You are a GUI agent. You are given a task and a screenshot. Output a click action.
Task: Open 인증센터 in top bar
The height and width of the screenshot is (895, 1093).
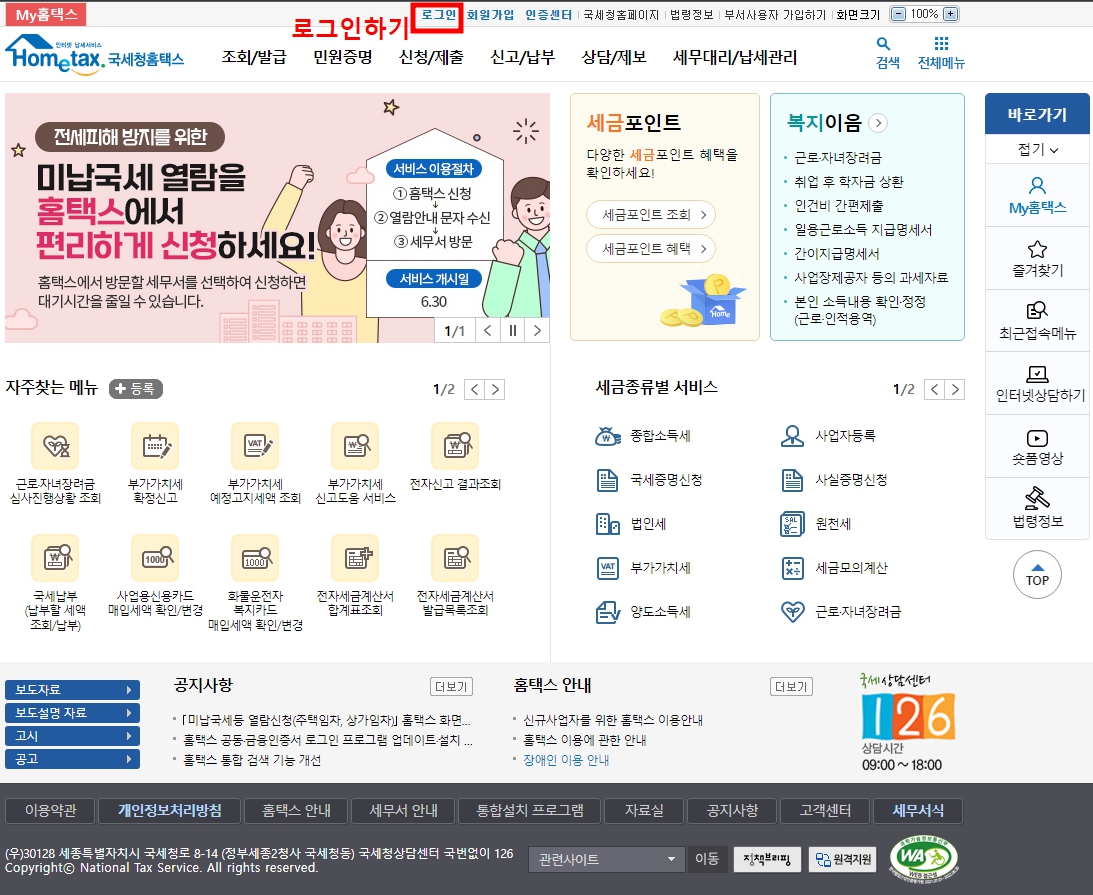pos(549,15)
